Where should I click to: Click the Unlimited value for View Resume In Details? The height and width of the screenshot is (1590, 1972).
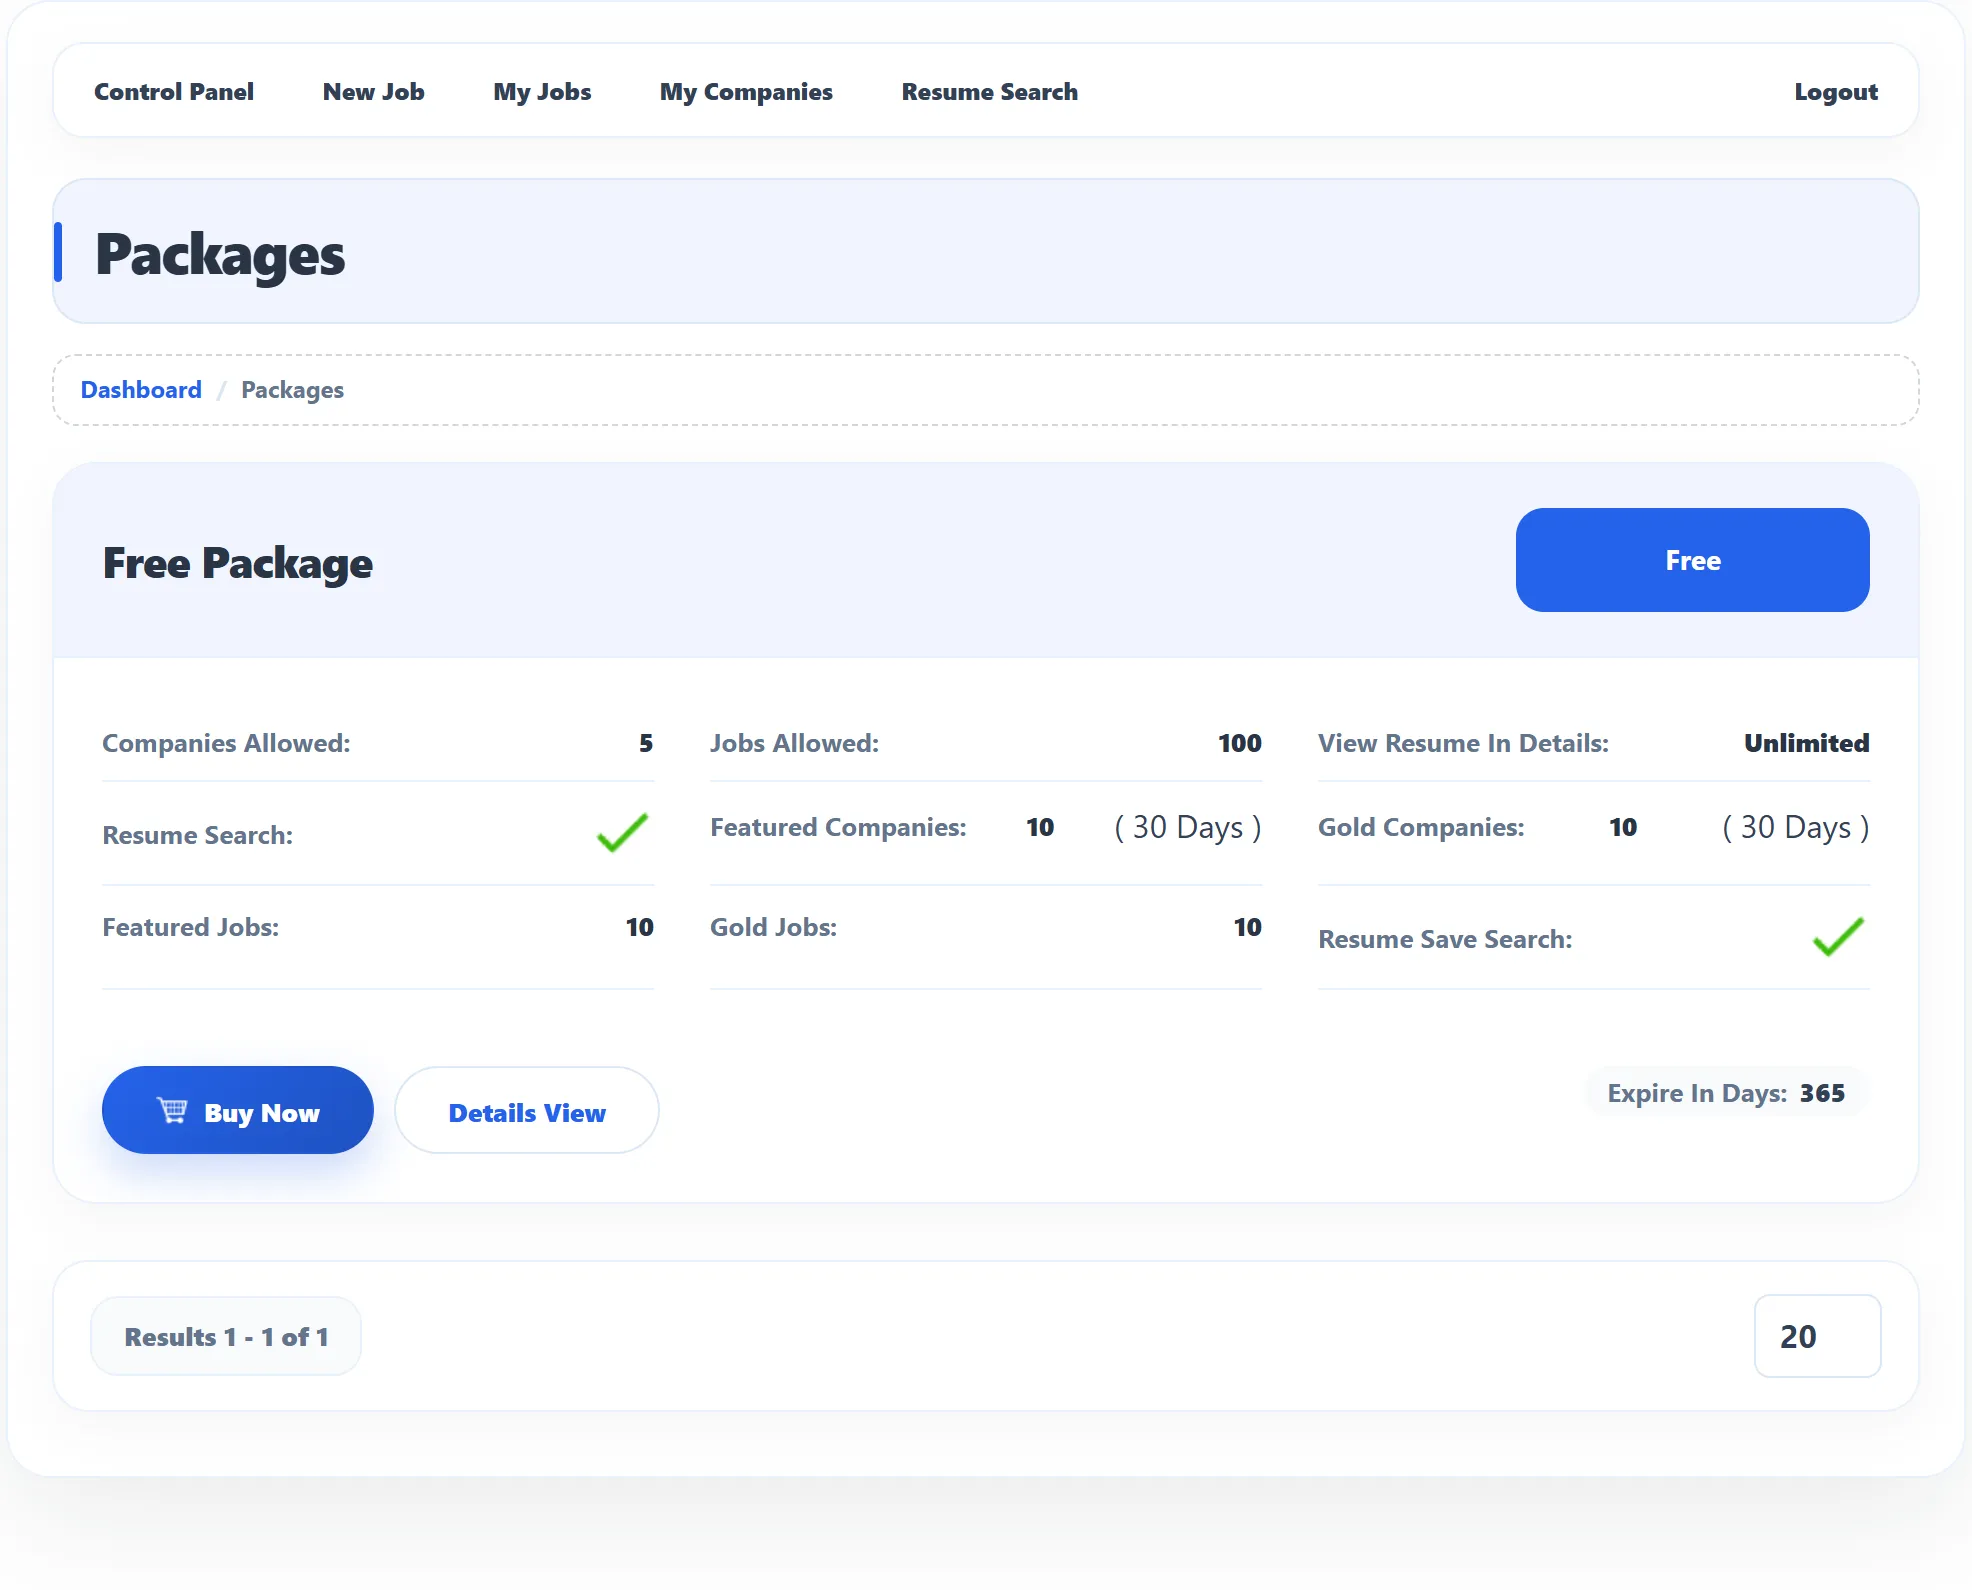[x=1807, y=743]
